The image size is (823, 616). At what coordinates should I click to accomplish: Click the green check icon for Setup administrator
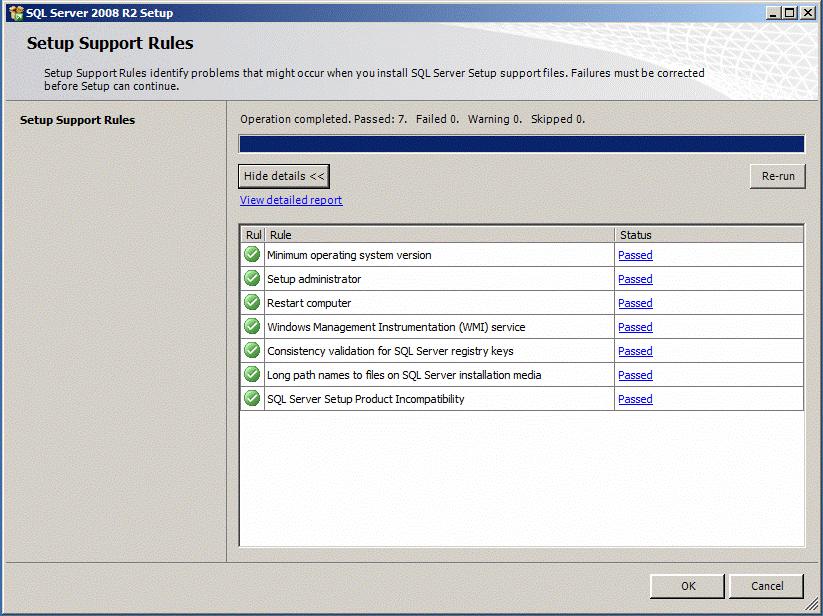click(x=251, y=278)
